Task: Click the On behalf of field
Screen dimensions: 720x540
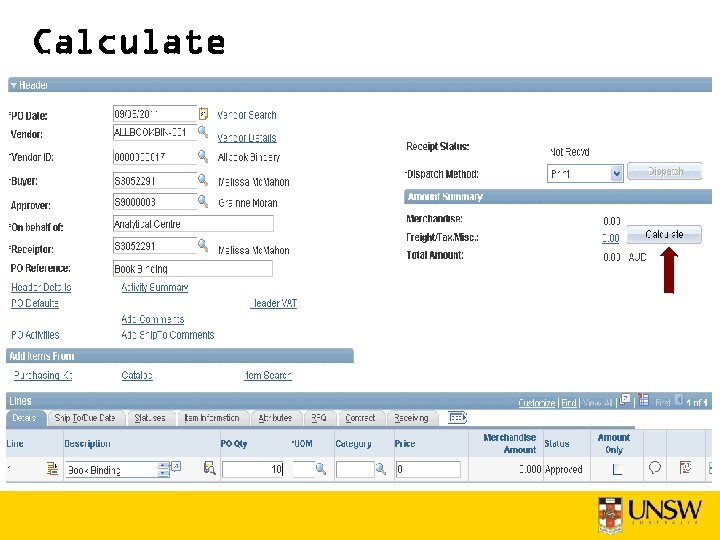Action: [193, 224]
